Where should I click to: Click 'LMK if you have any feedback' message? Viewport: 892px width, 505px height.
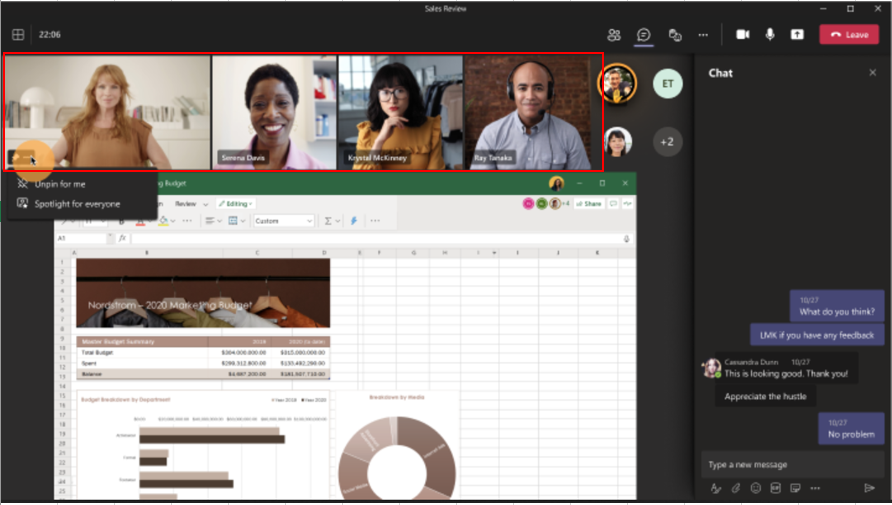click(817, 335)
